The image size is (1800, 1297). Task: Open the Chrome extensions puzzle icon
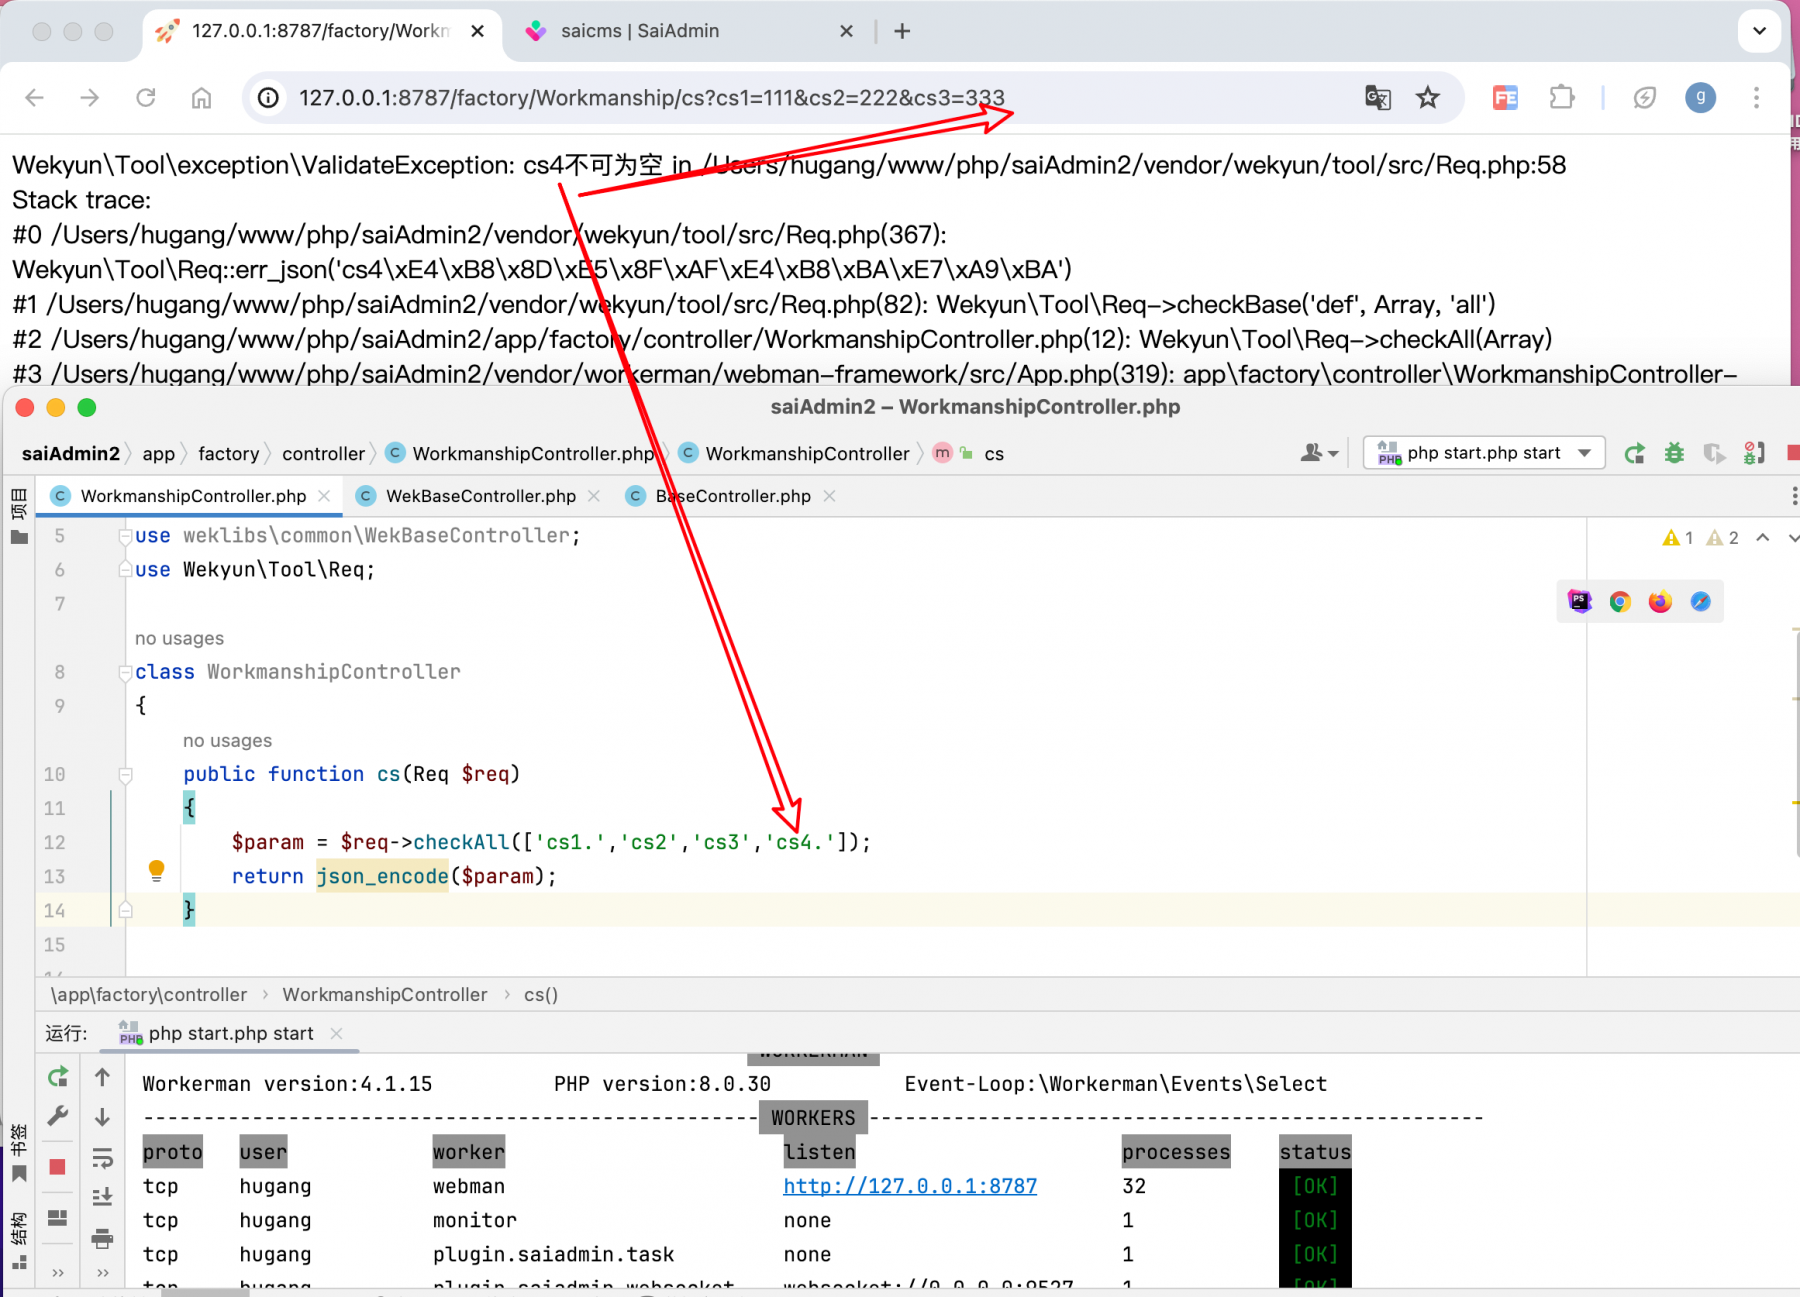click(1561, 97)
